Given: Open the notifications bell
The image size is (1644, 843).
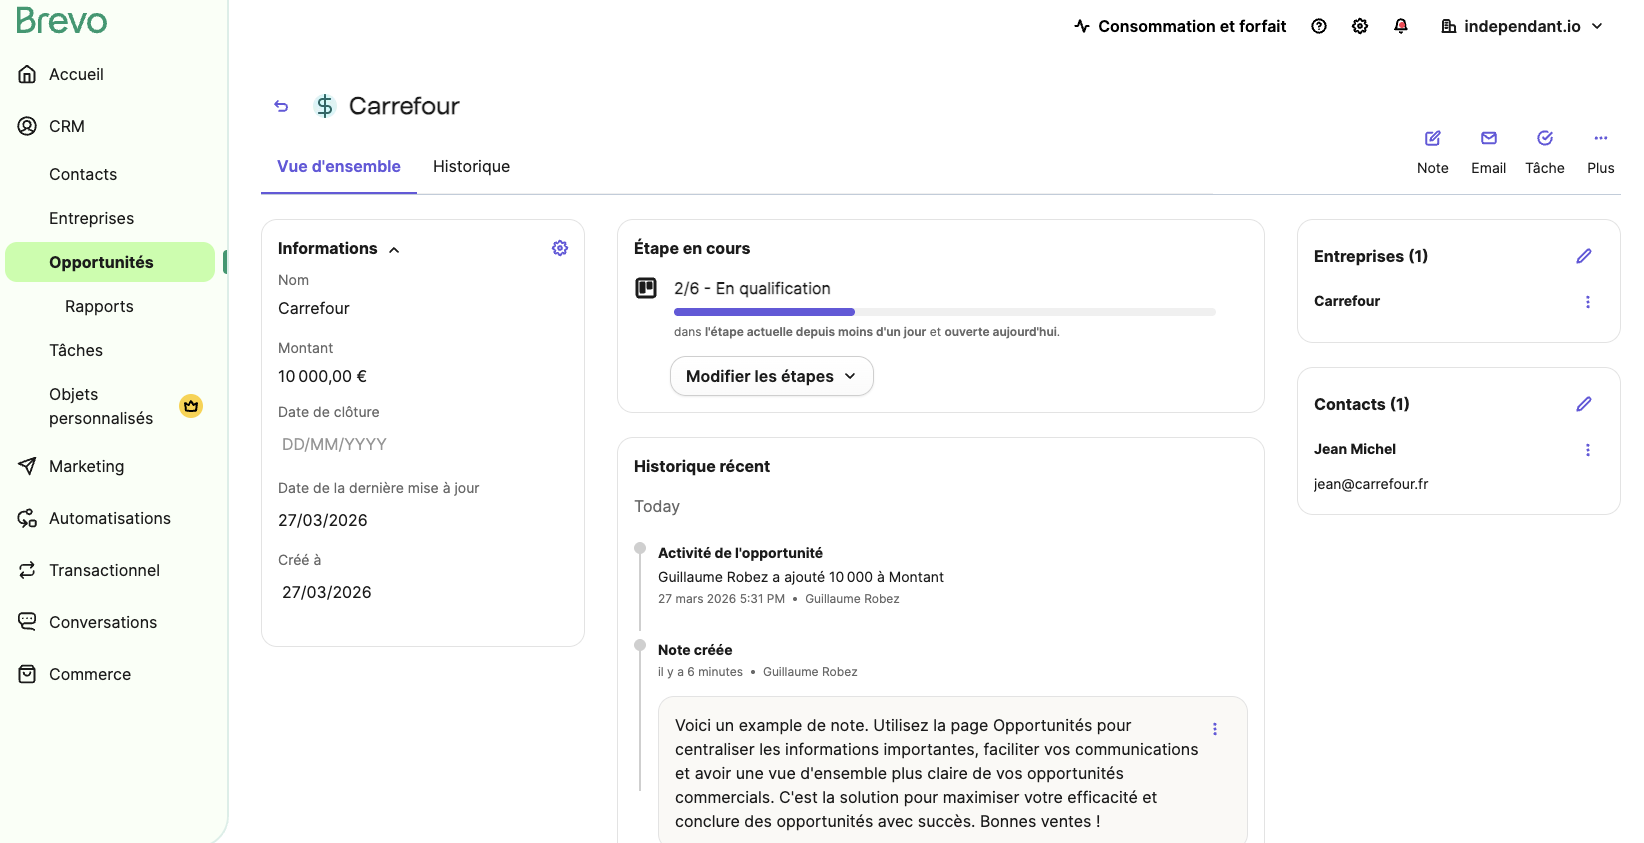Looking at the screenshot, I should point(1401,26).
